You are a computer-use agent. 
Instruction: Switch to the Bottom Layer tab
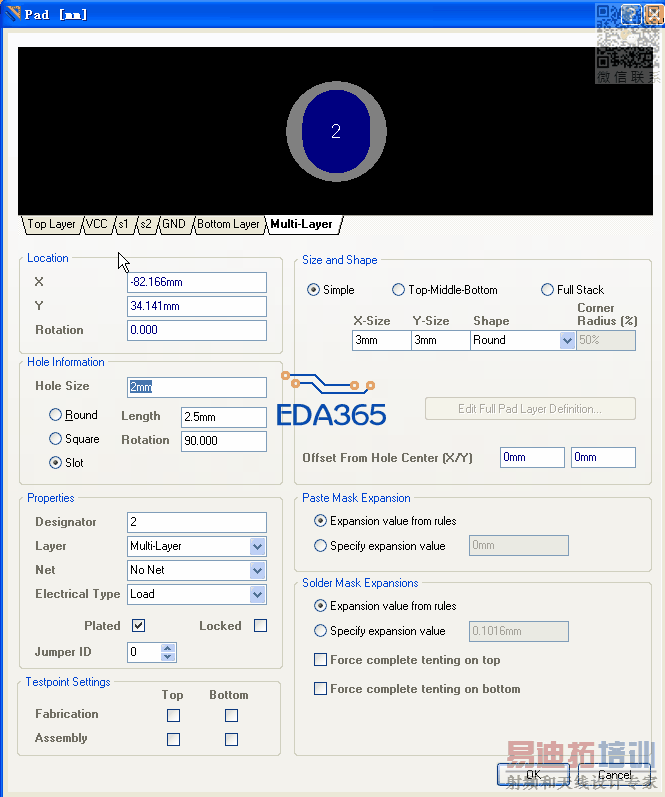click(x=228, y=224)
